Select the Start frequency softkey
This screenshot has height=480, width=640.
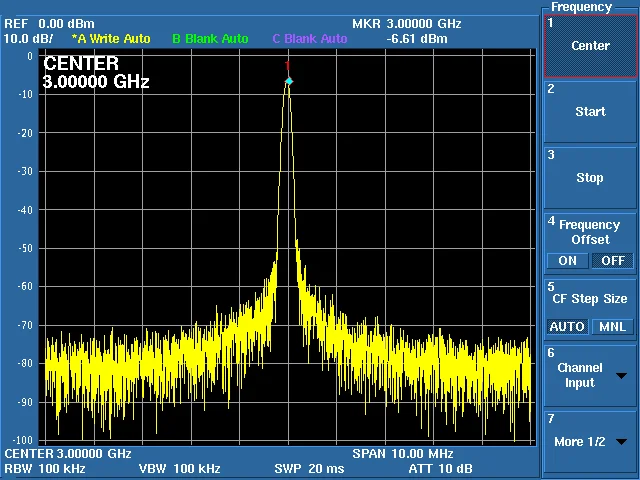[x=590, y=112]
